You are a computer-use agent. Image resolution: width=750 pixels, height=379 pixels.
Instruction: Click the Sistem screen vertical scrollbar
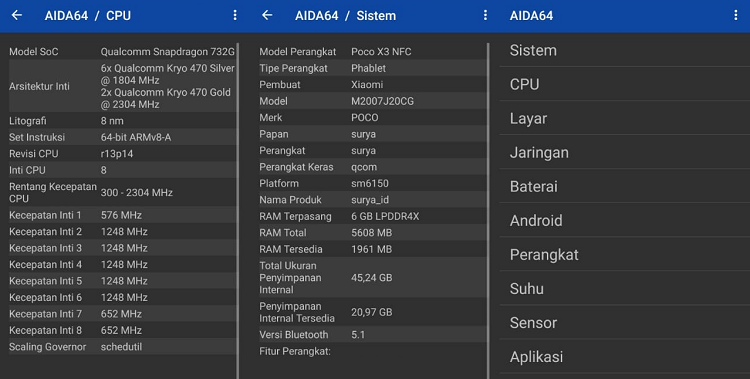[x=488, y=211]
